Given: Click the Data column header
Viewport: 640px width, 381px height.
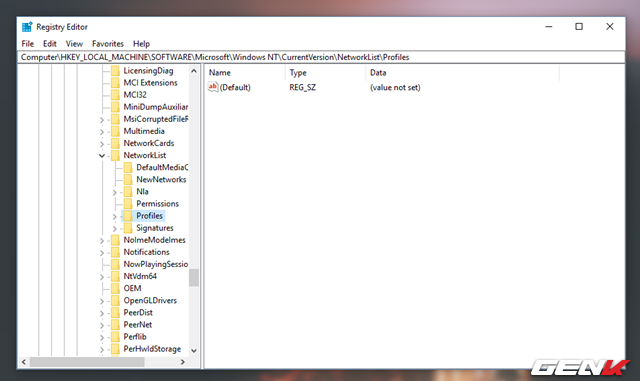Looking at the screenshot, I should [x=462, y=73].
